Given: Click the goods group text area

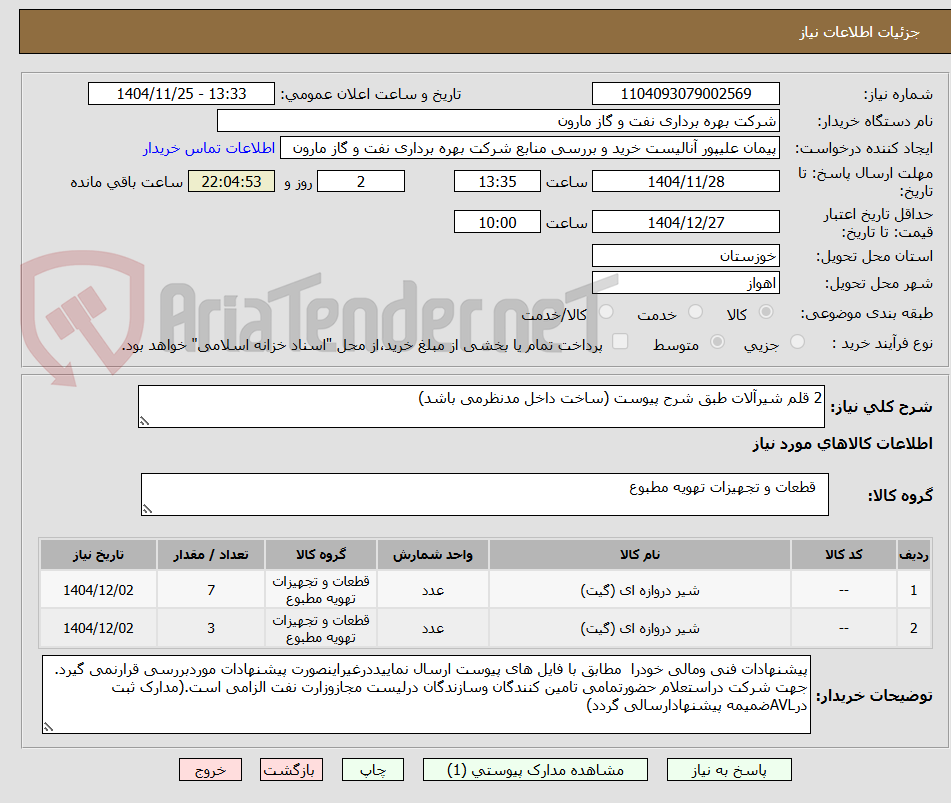Looking at the screenshot, I should pyautogui.click(x=485, y=494).
